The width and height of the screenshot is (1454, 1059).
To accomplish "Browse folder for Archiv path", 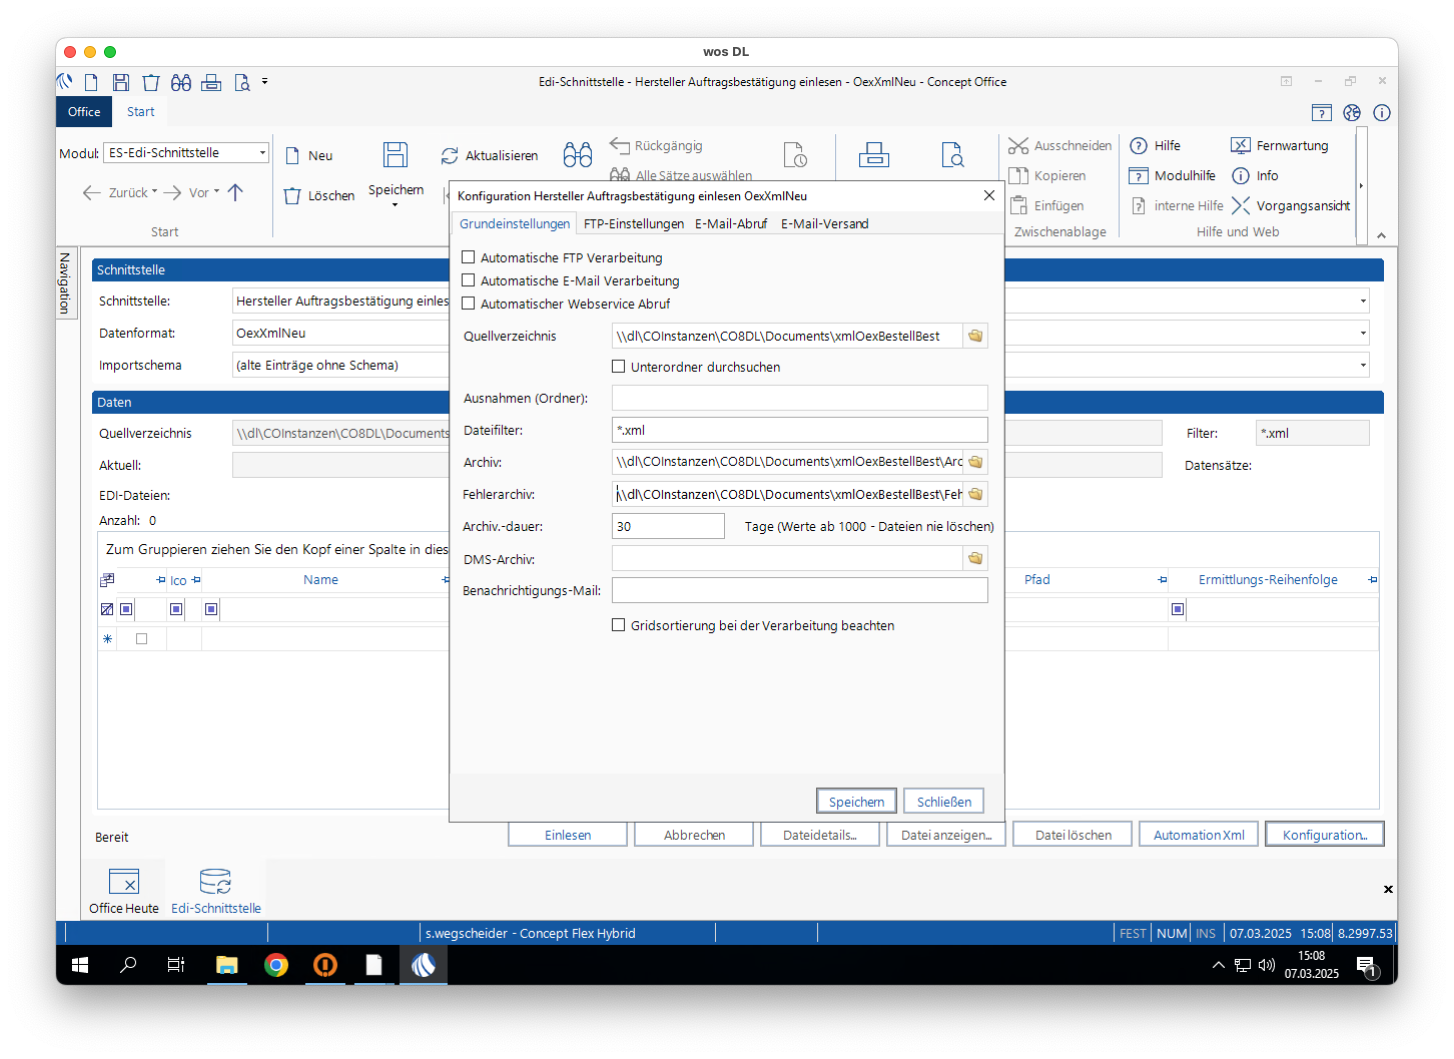I will point(976,462).
